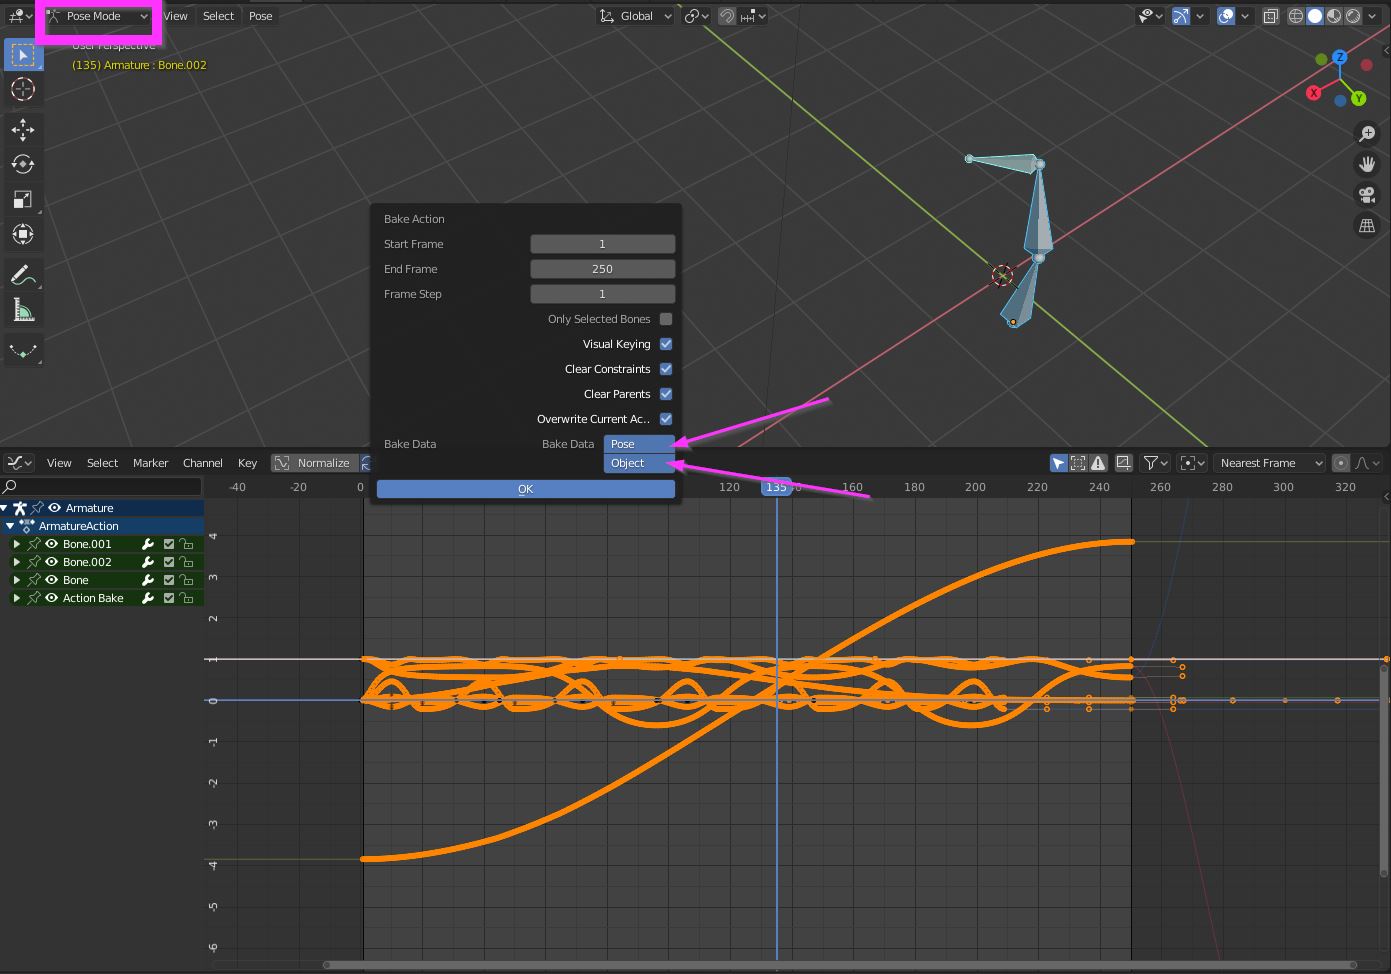This screenshot has width=1391, height=974.
Task: Disable the Visual Keying checkbox
Action: pos(666,343)
